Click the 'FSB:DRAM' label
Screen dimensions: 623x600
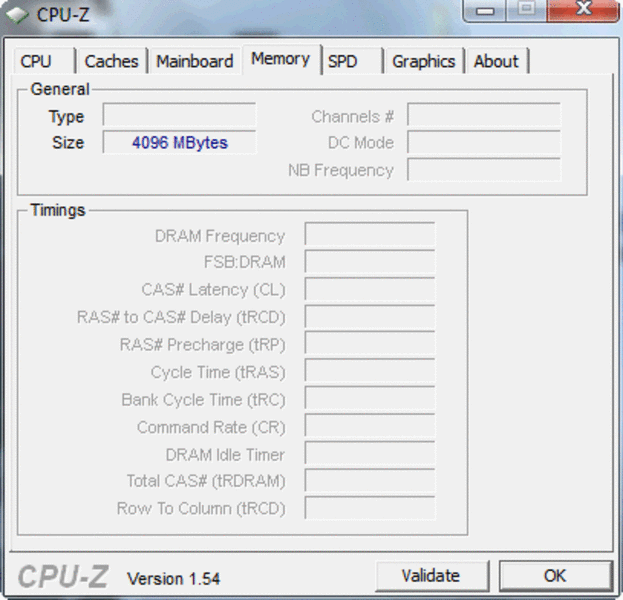tap(245, 262)
